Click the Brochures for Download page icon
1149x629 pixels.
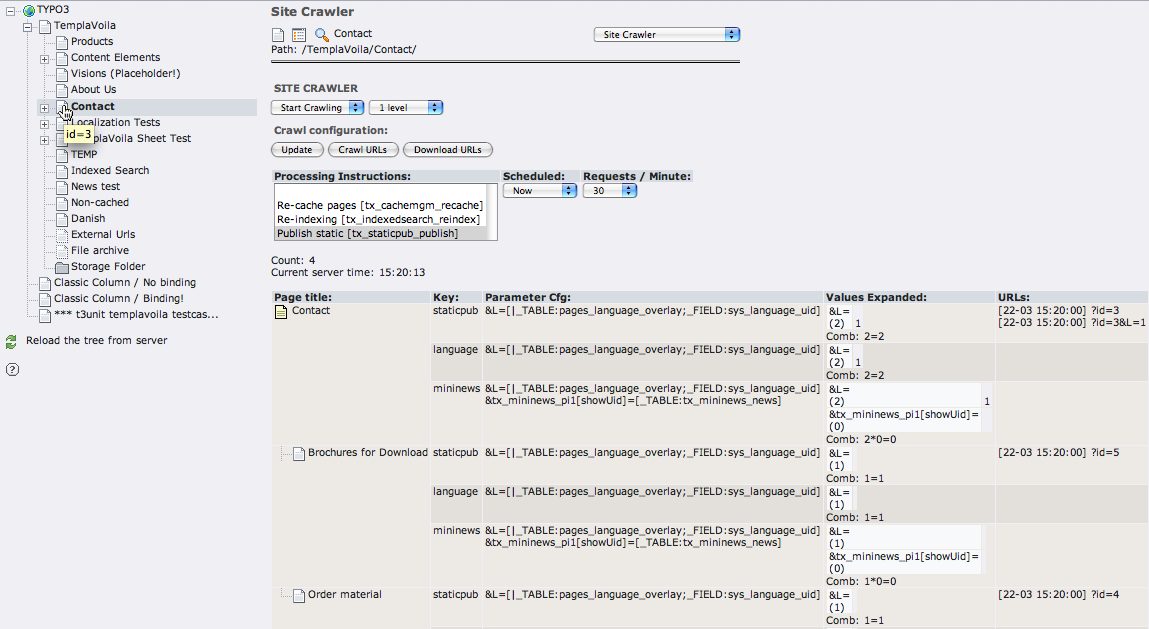click(x=298, y=454)
